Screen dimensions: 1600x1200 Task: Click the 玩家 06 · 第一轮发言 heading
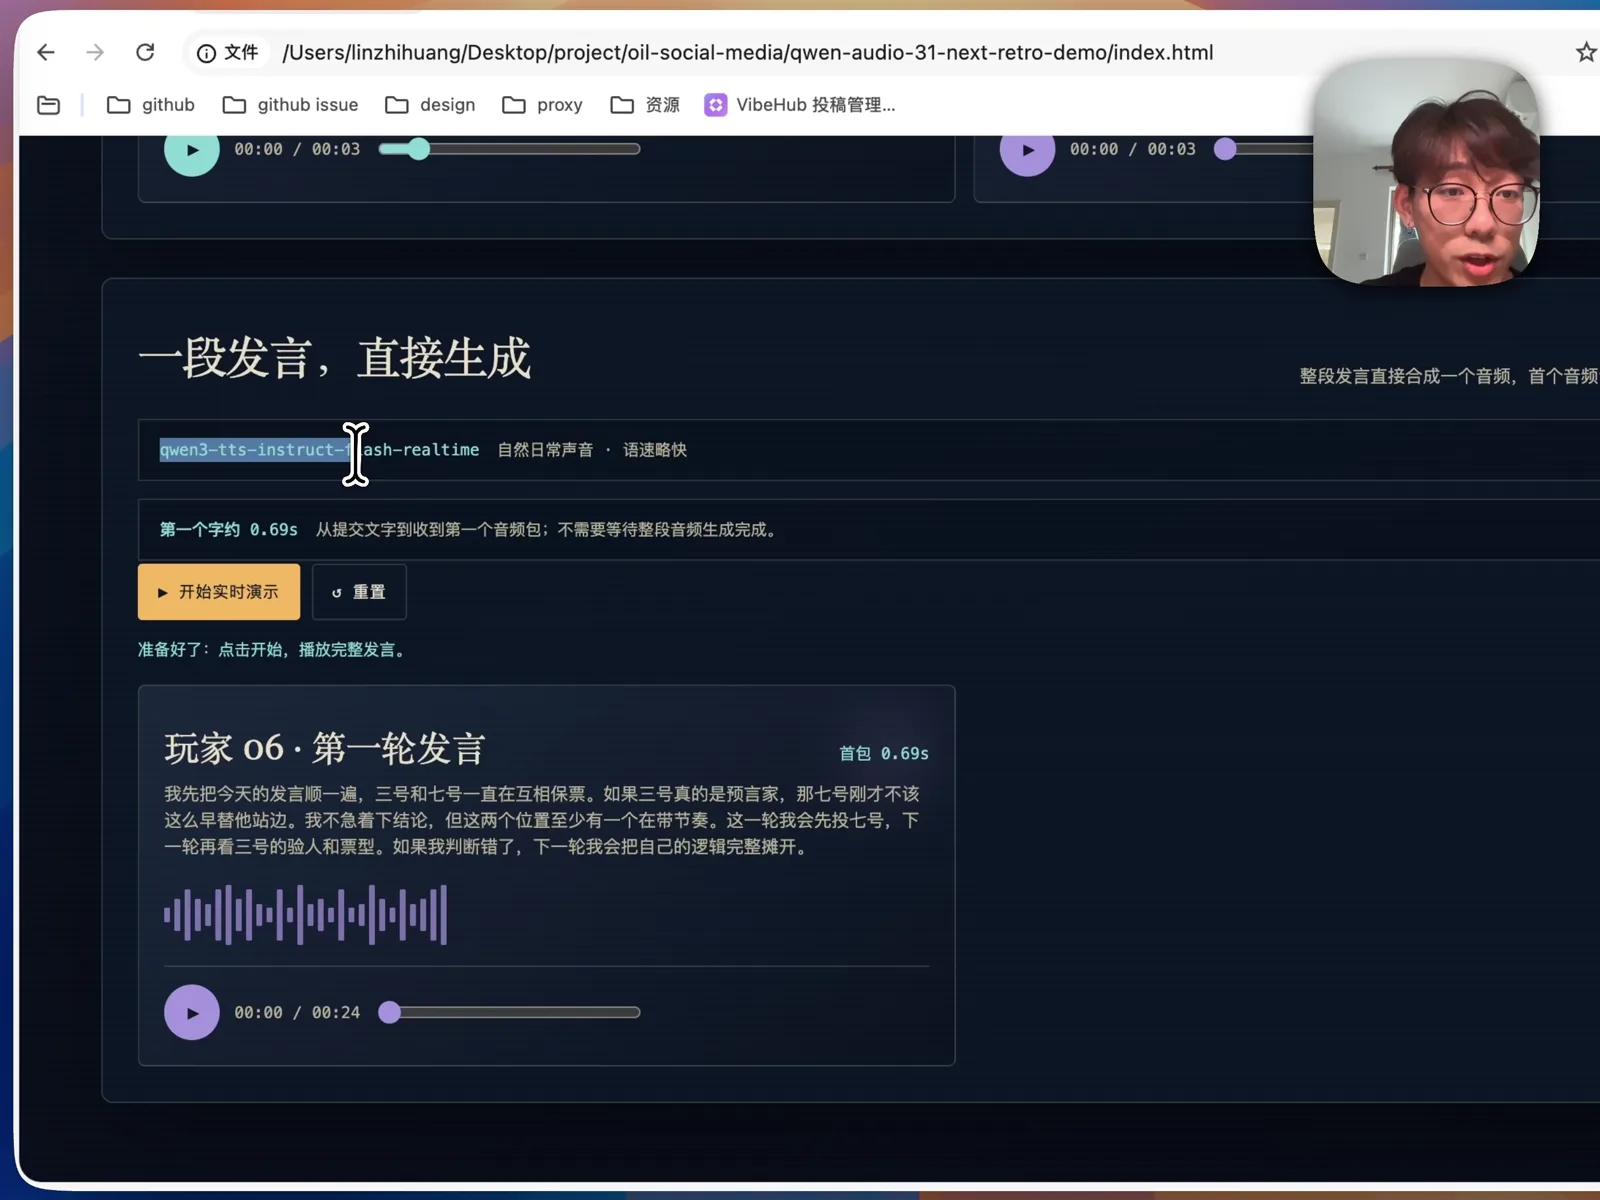(325, 748)
